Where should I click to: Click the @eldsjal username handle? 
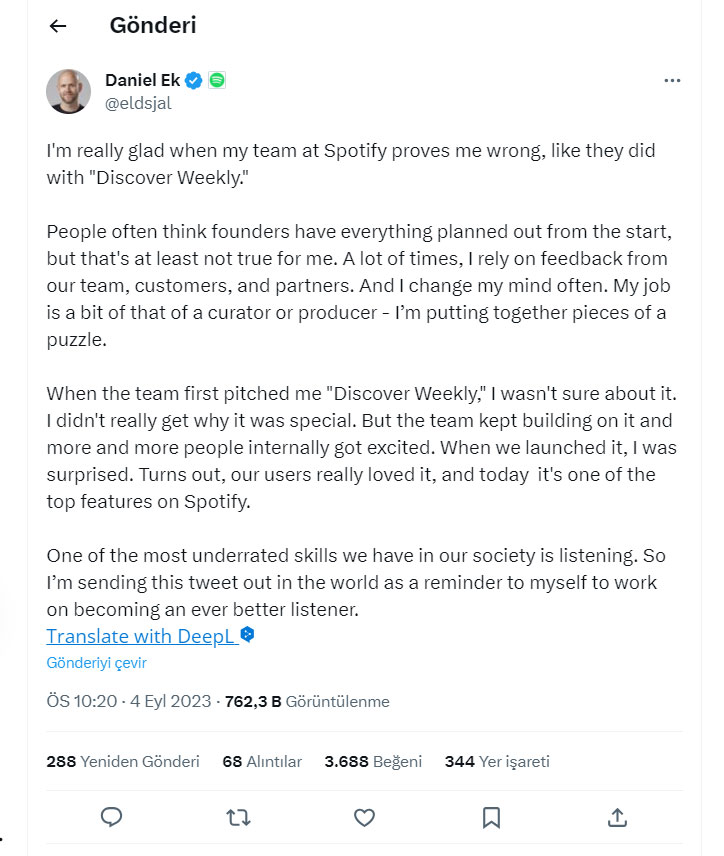click(x=138, y=102)
